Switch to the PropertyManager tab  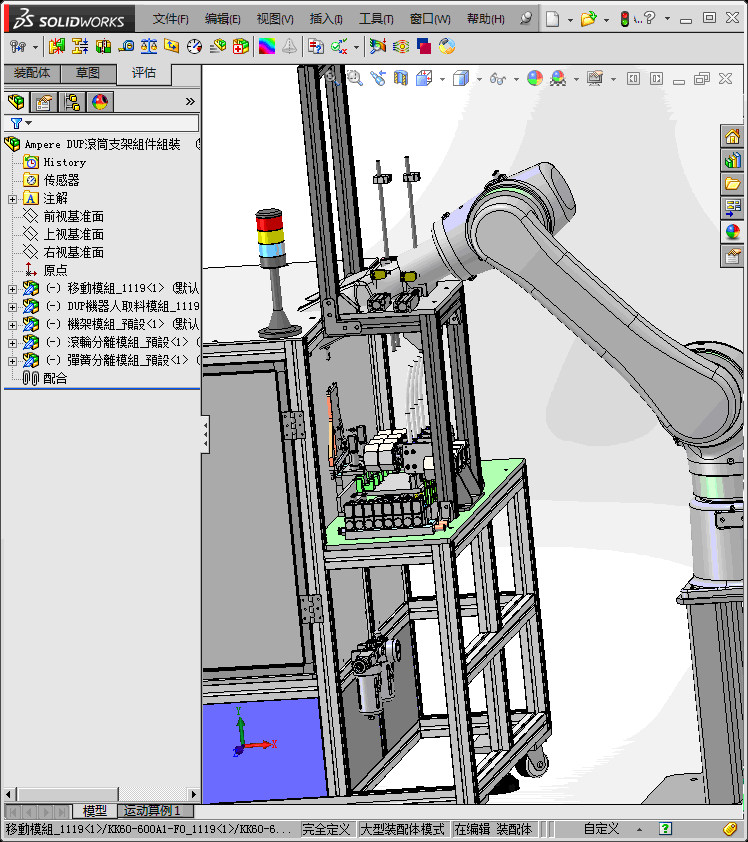pos(44,101)
